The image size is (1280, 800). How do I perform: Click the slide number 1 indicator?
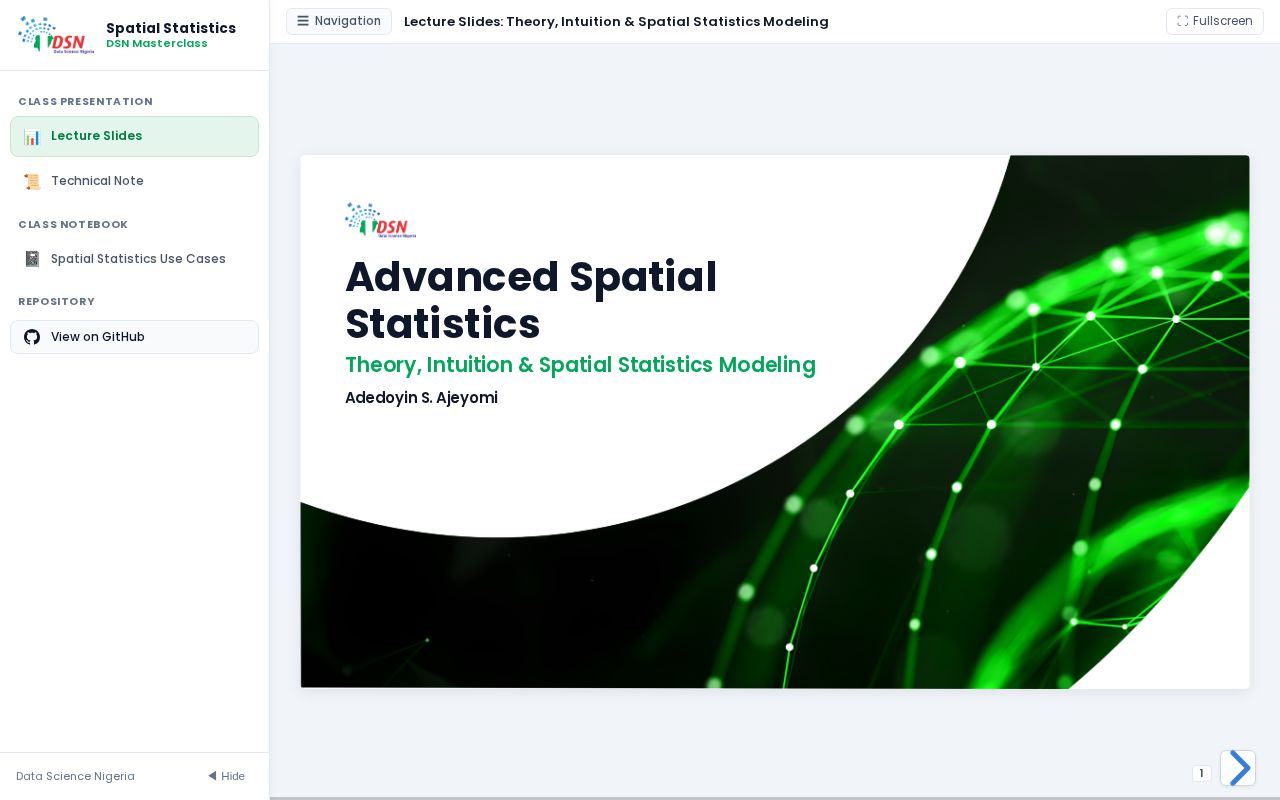1202,773
